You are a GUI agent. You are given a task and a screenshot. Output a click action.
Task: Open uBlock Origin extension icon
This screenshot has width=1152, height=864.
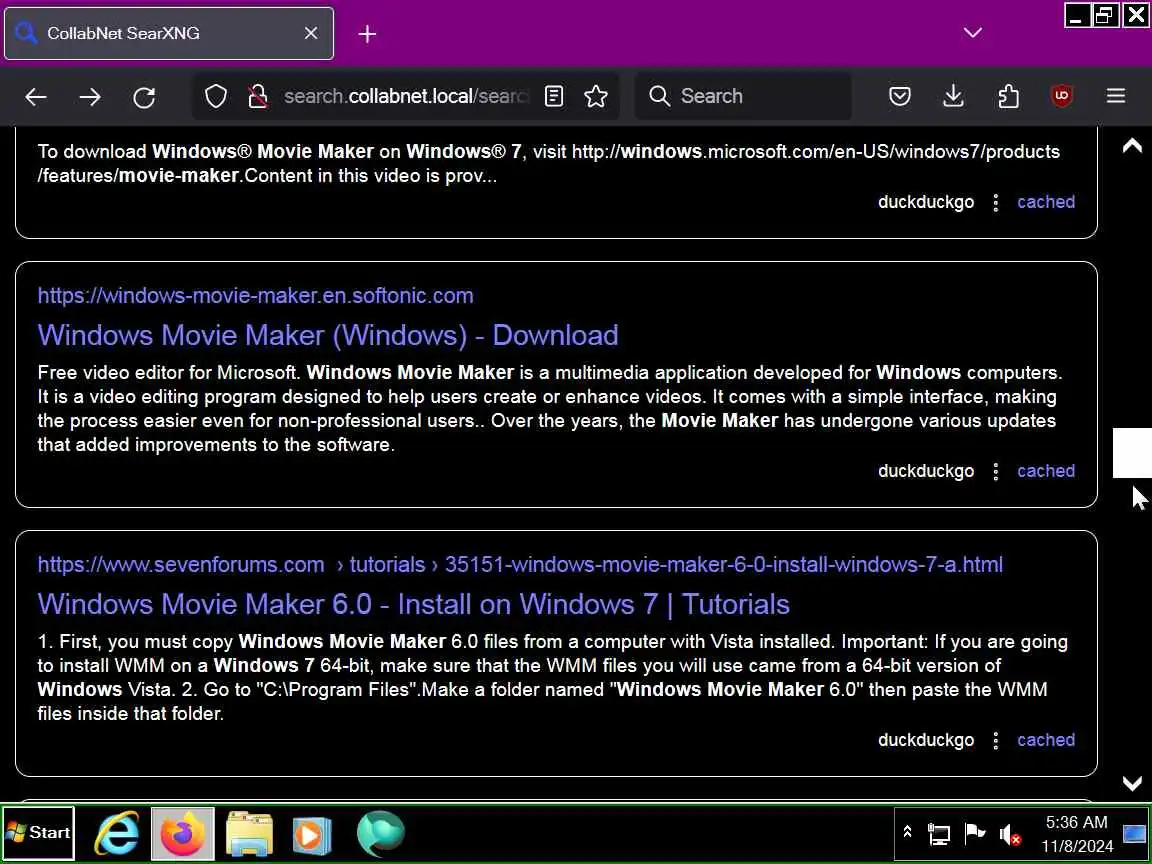pos(1062,96)
